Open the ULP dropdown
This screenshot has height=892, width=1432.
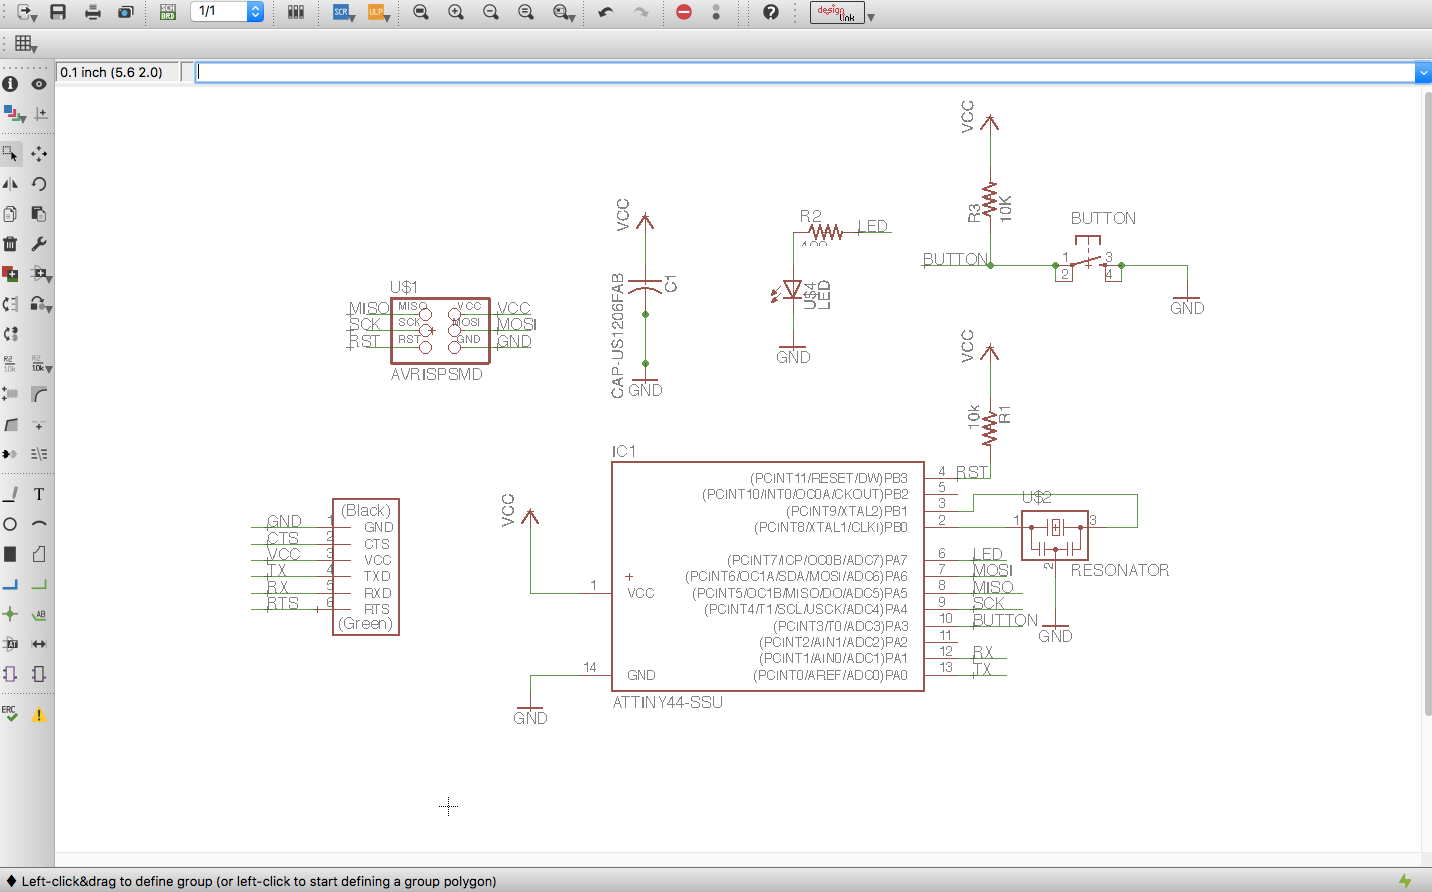tap(378, 12)
